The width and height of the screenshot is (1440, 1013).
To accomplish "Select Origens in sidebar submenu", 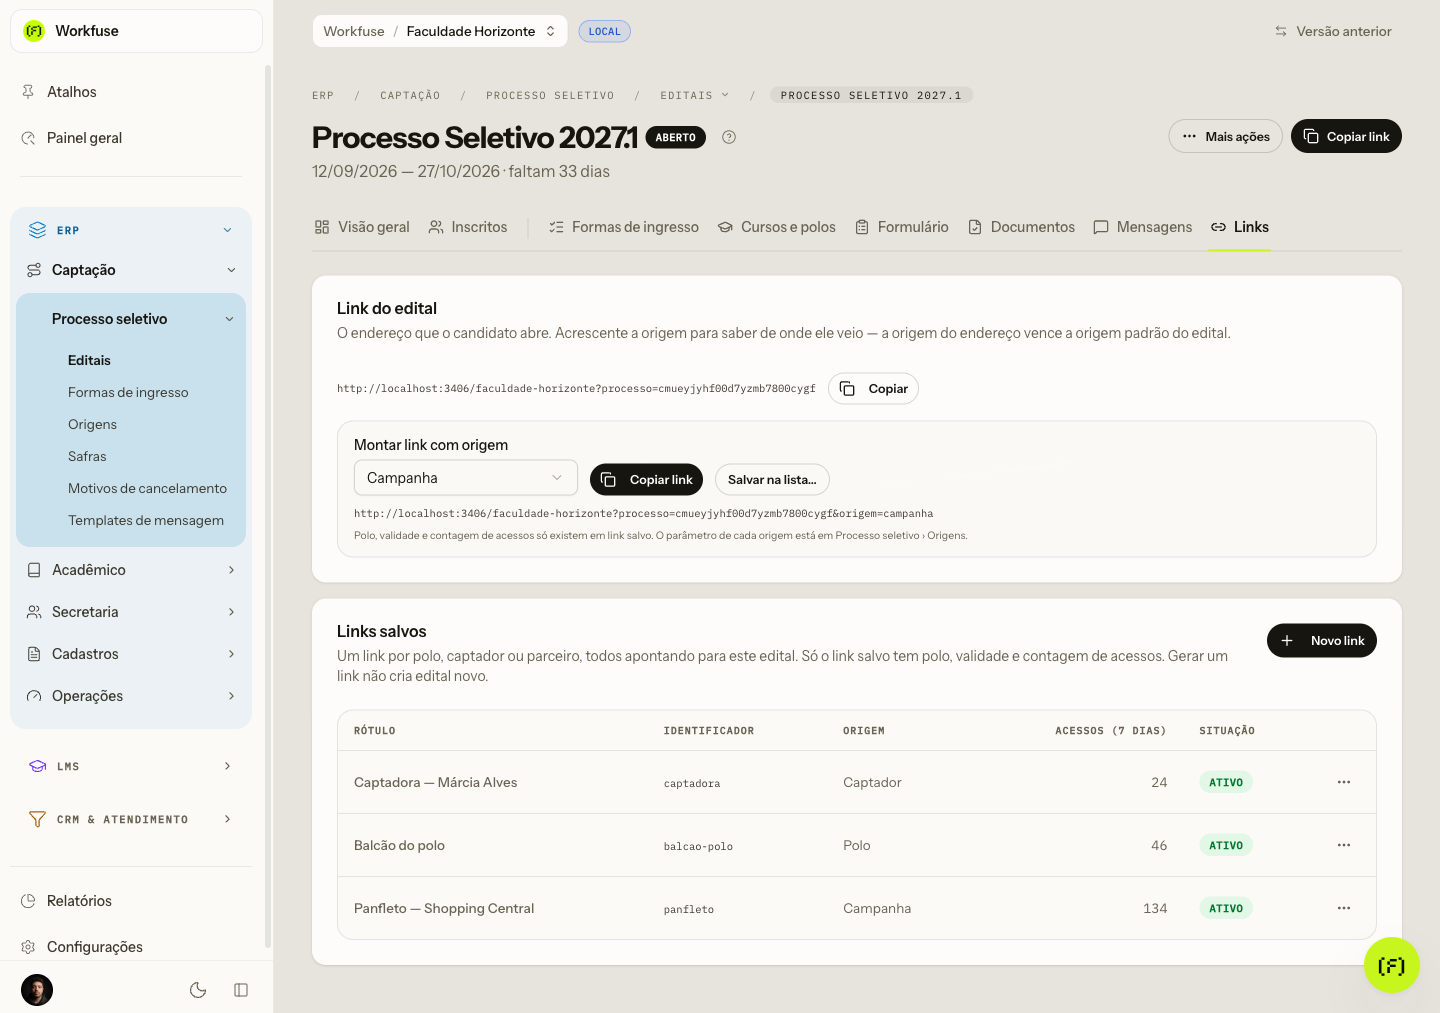I will click(x=92, y=424).
